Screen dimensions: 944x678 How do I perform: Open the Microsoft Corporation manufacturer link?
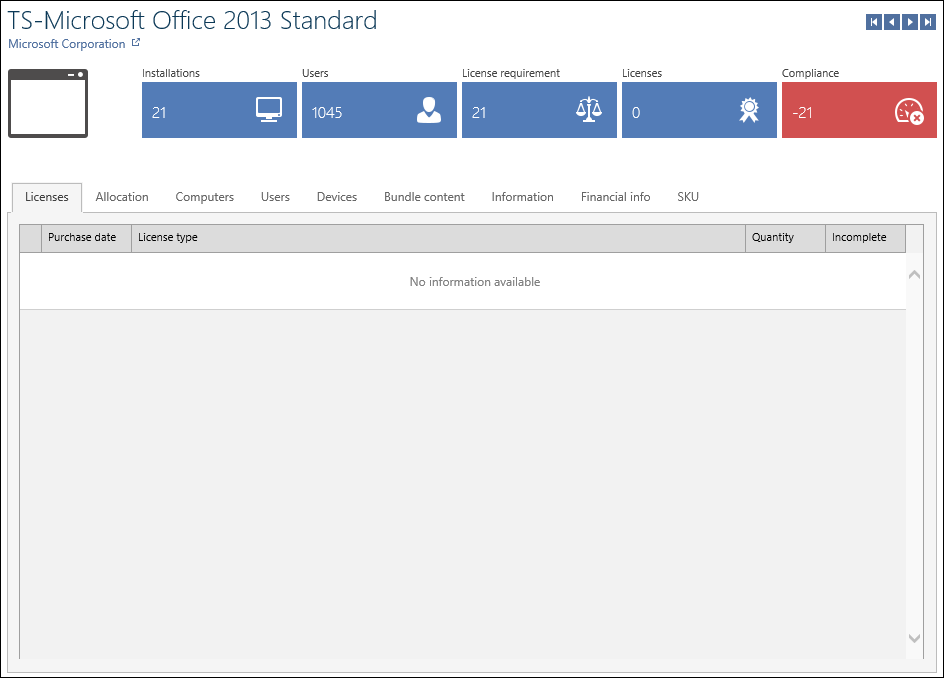66,44
